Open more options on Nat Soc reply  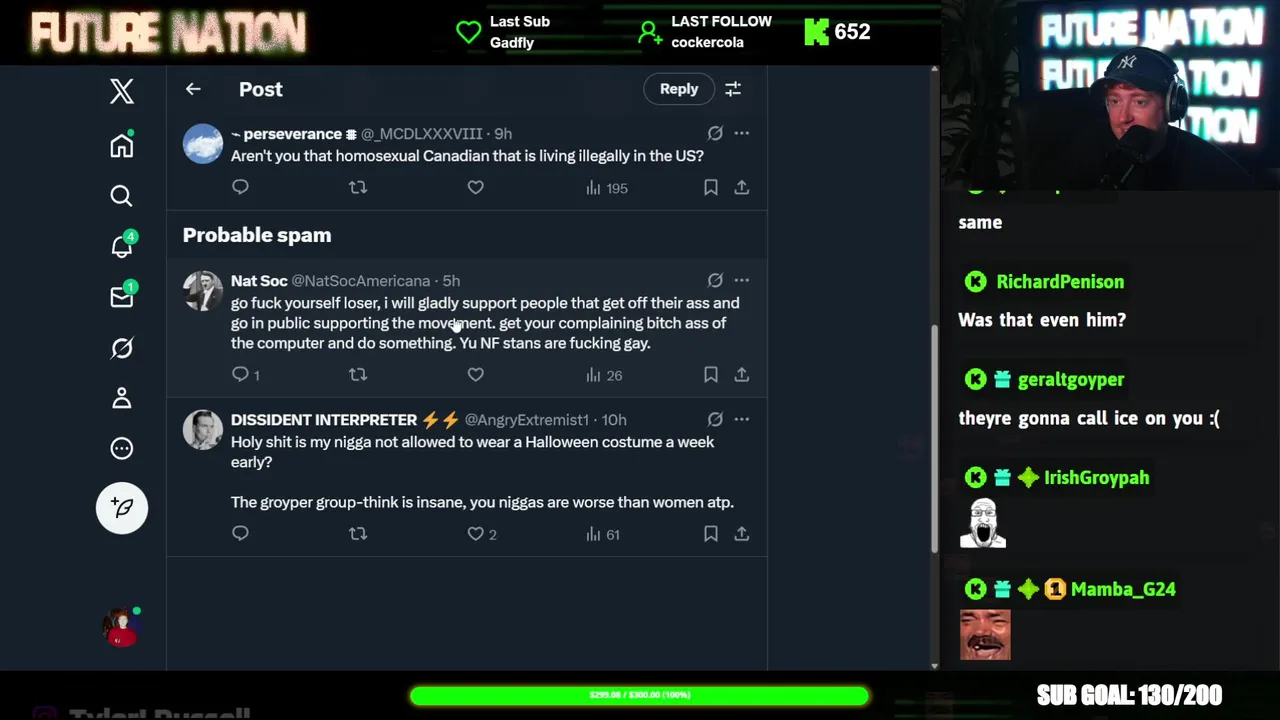[x=741, y=280]
